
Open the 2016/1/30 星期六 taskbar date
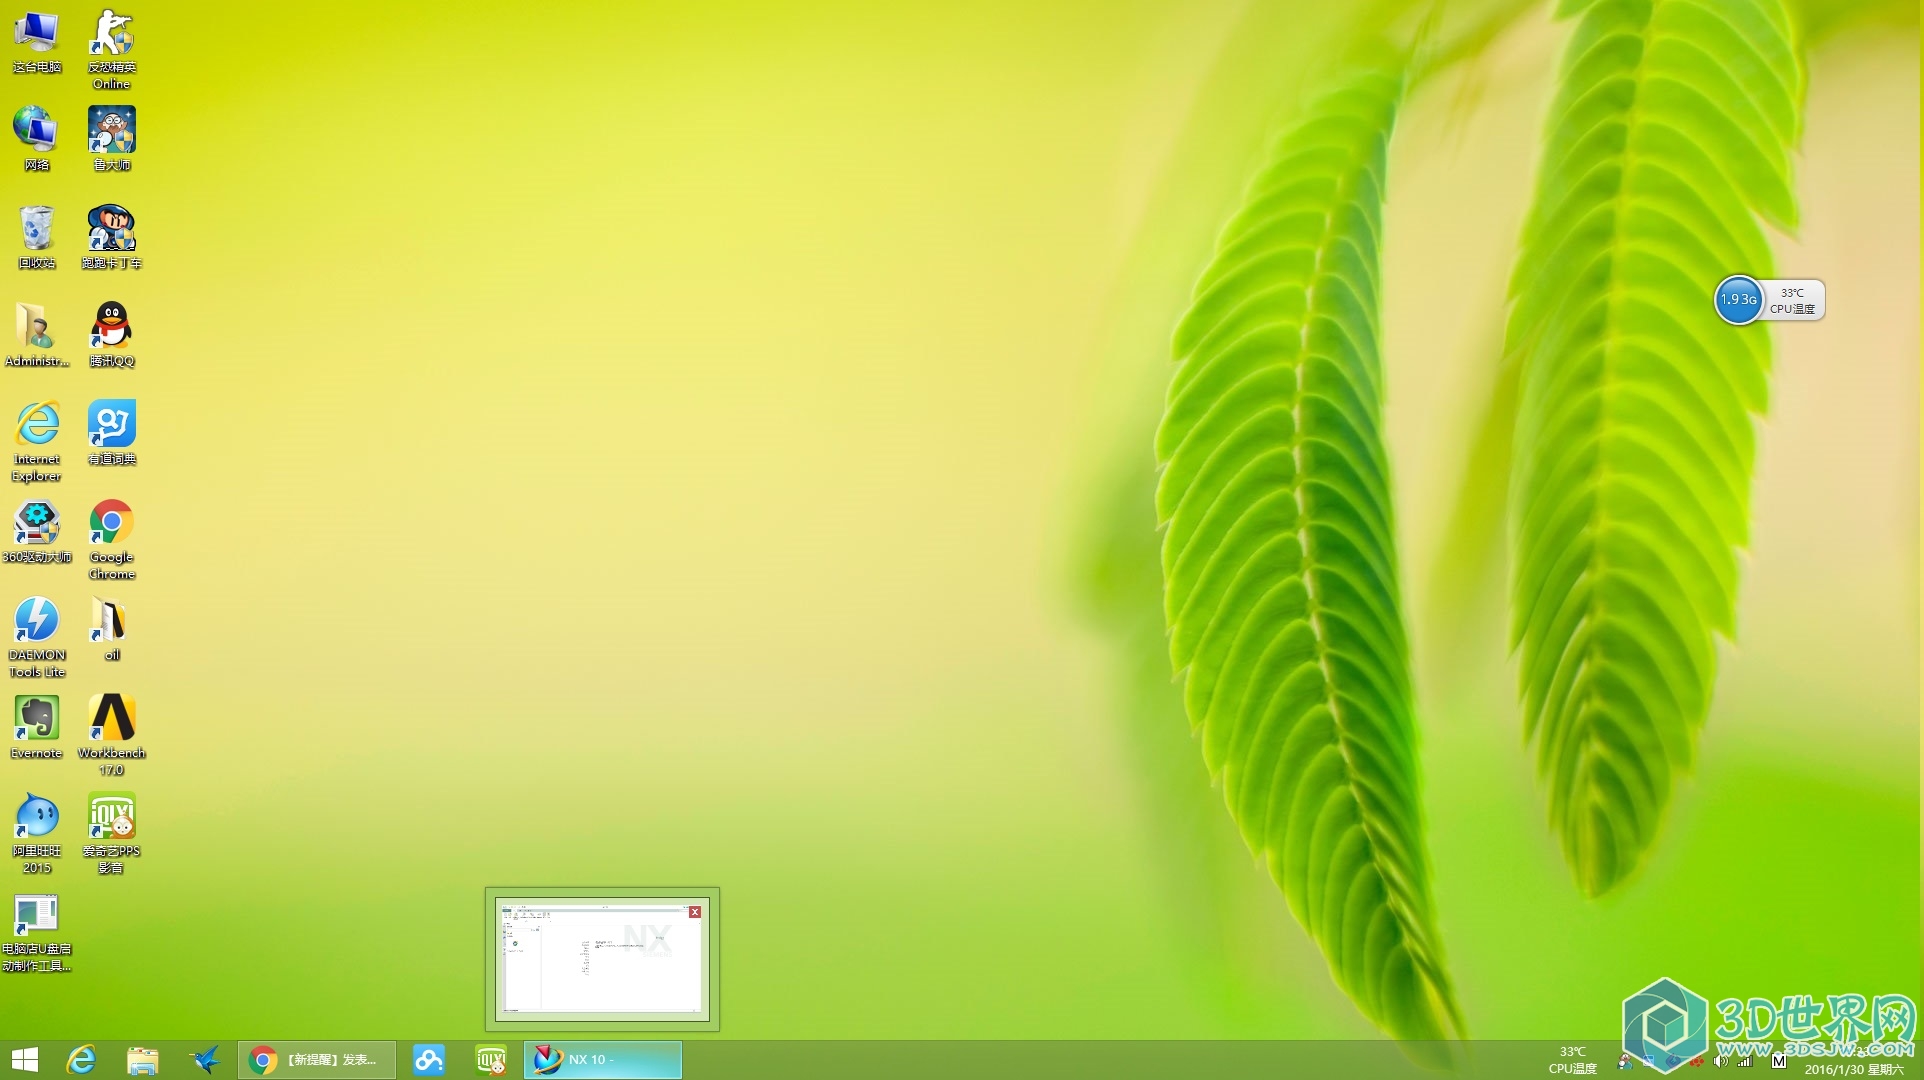click(x=1854, y=1069)
